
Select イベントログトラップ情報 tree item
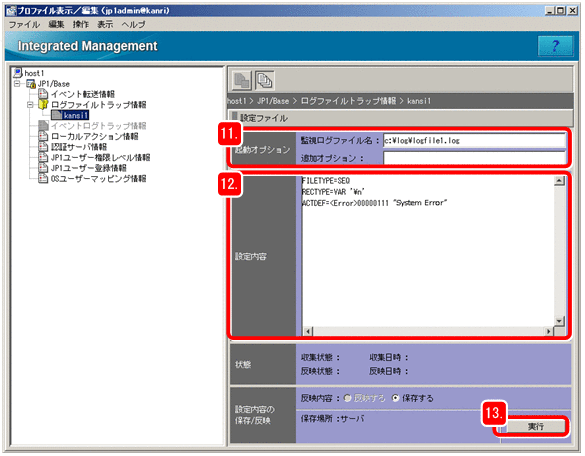point(98,126)
